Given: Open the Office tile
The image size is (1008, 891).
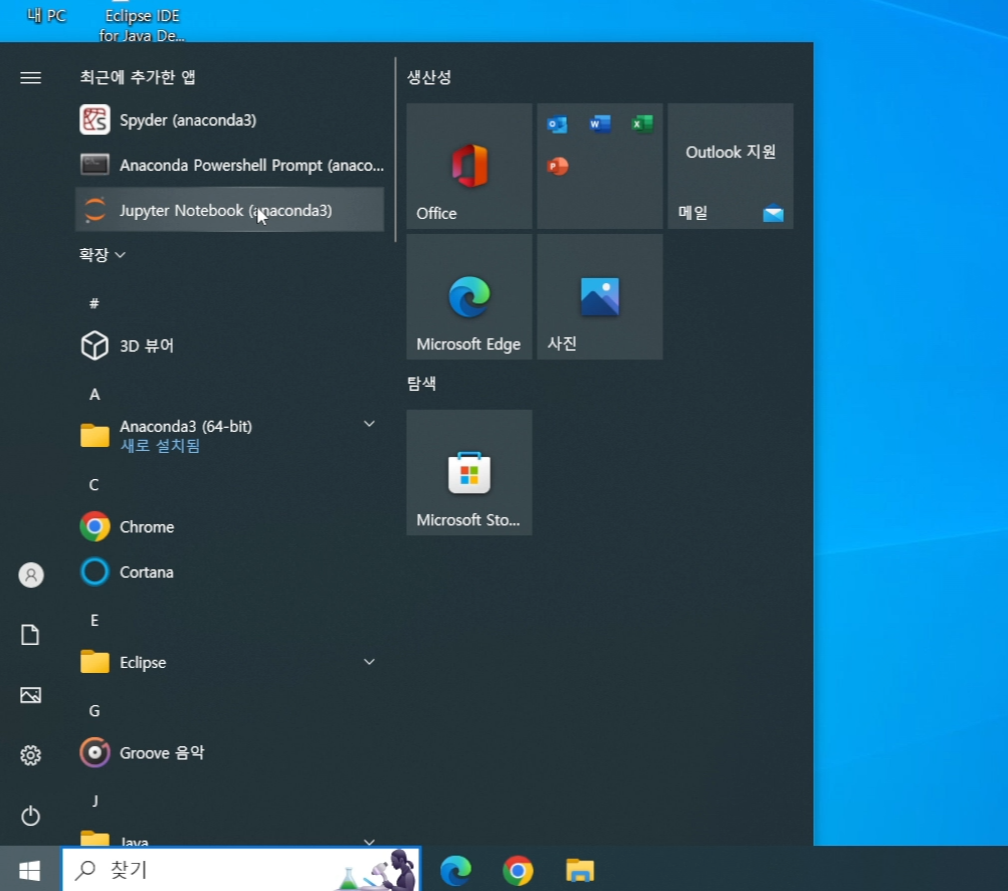Looking at the screenshot, I should click(x=469, y=166).
